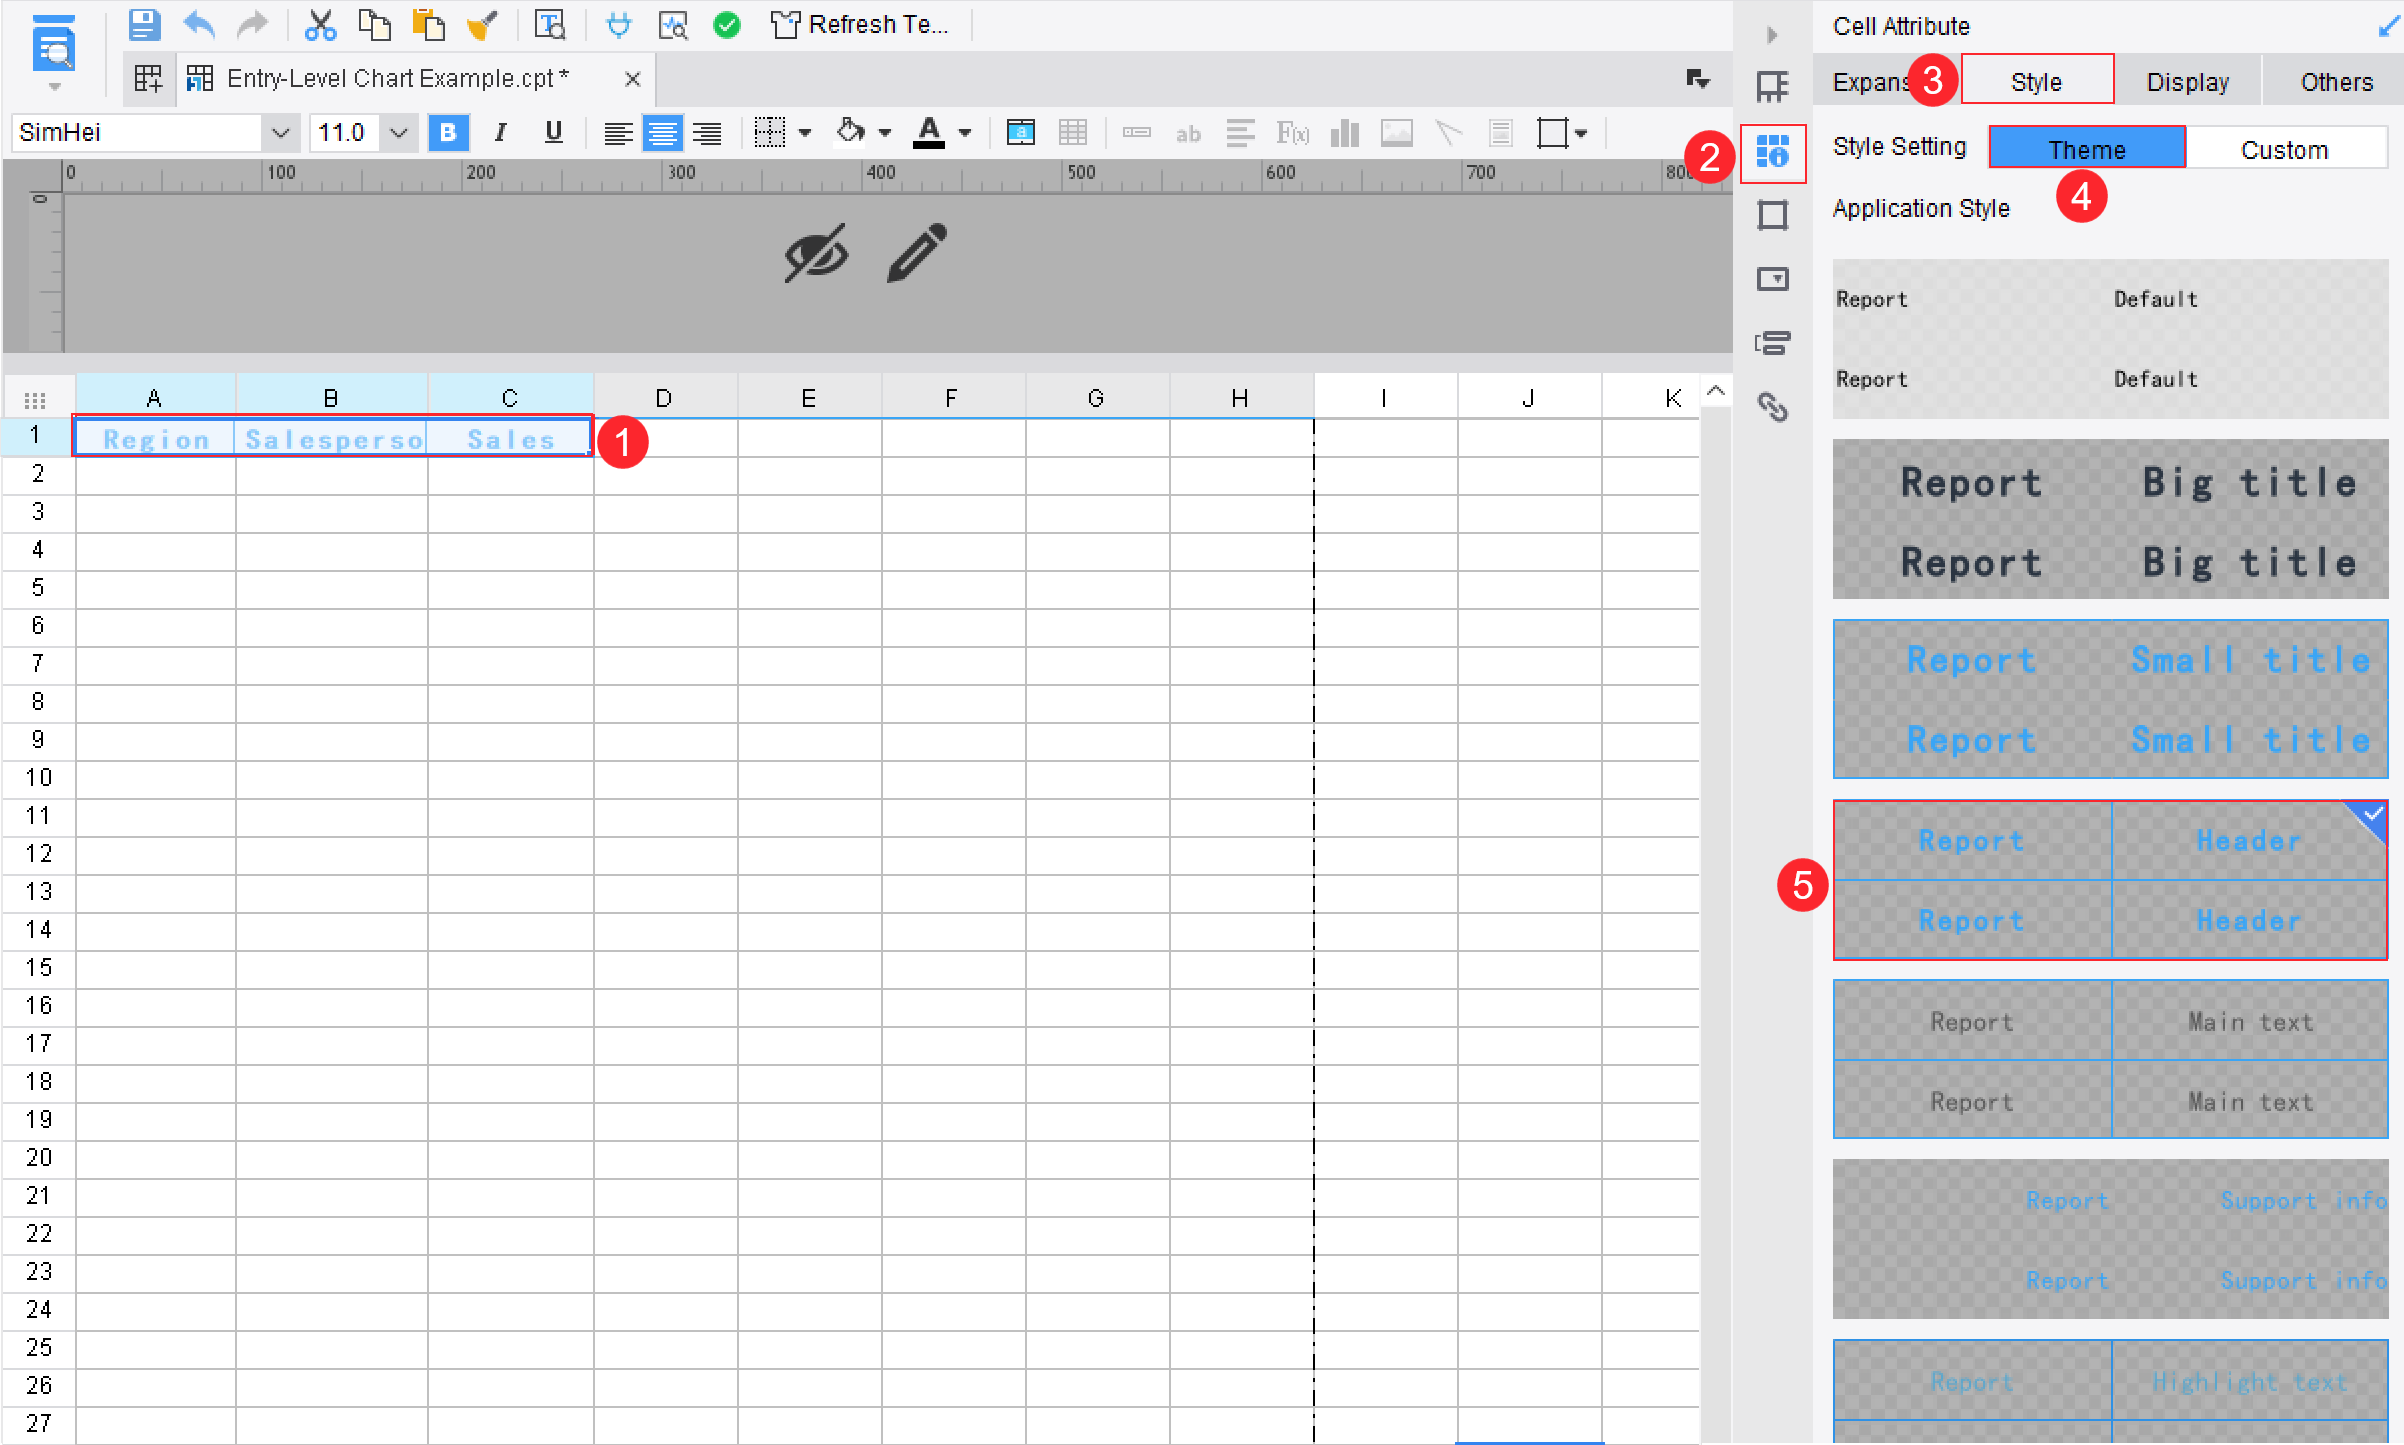2404x1445 pixels.
Task: Click the Paste clipboard icon
Action: tap(428, 25)
